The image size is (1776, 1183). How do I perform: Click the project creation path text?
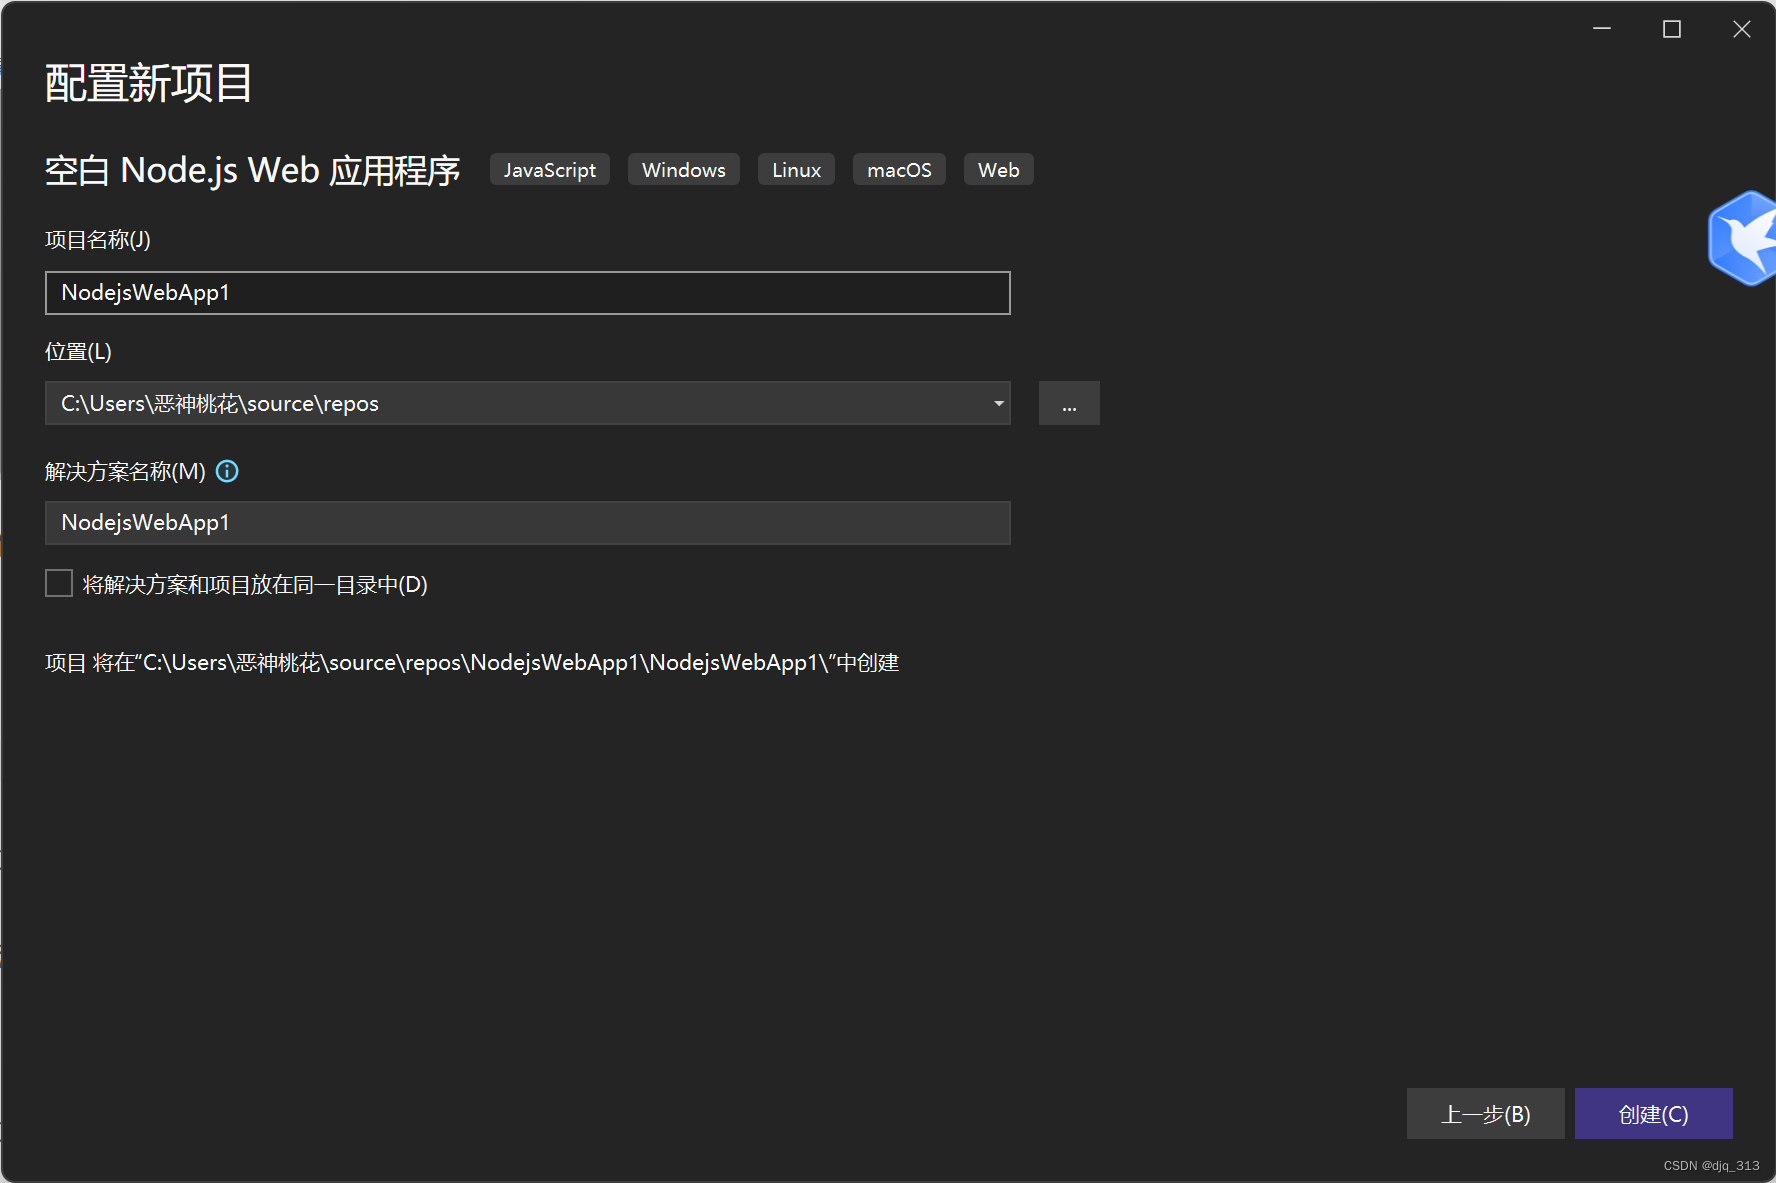click(472, 663)
